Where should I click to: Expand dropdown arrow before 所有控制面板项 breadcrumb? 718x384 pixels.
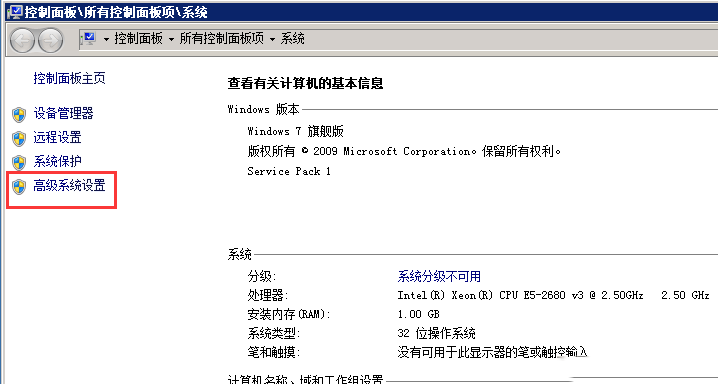coord(171,39)
